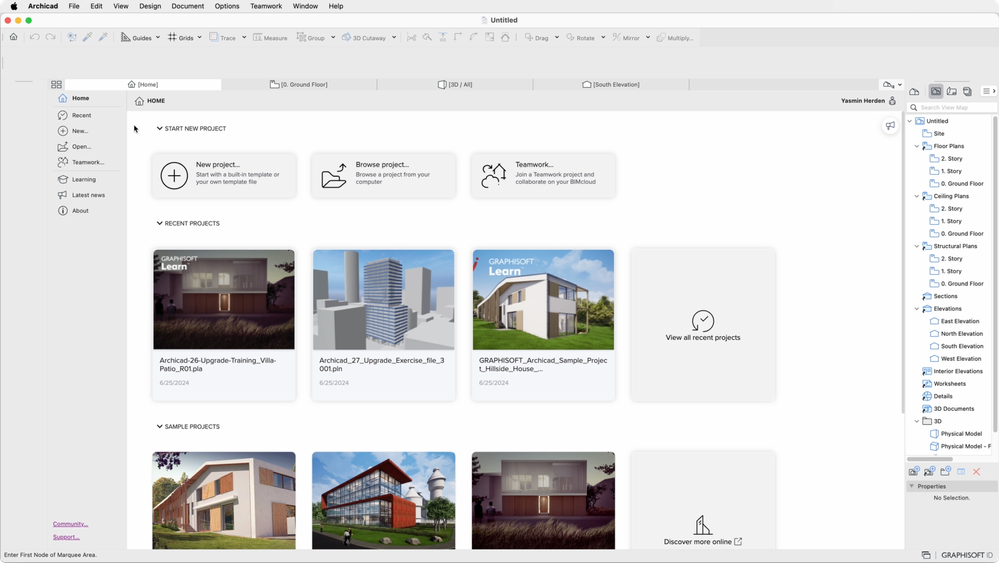Click Discover more online
Image resolution: width=999 pixels, height=563 pixels.
click(x=703, y=541)
